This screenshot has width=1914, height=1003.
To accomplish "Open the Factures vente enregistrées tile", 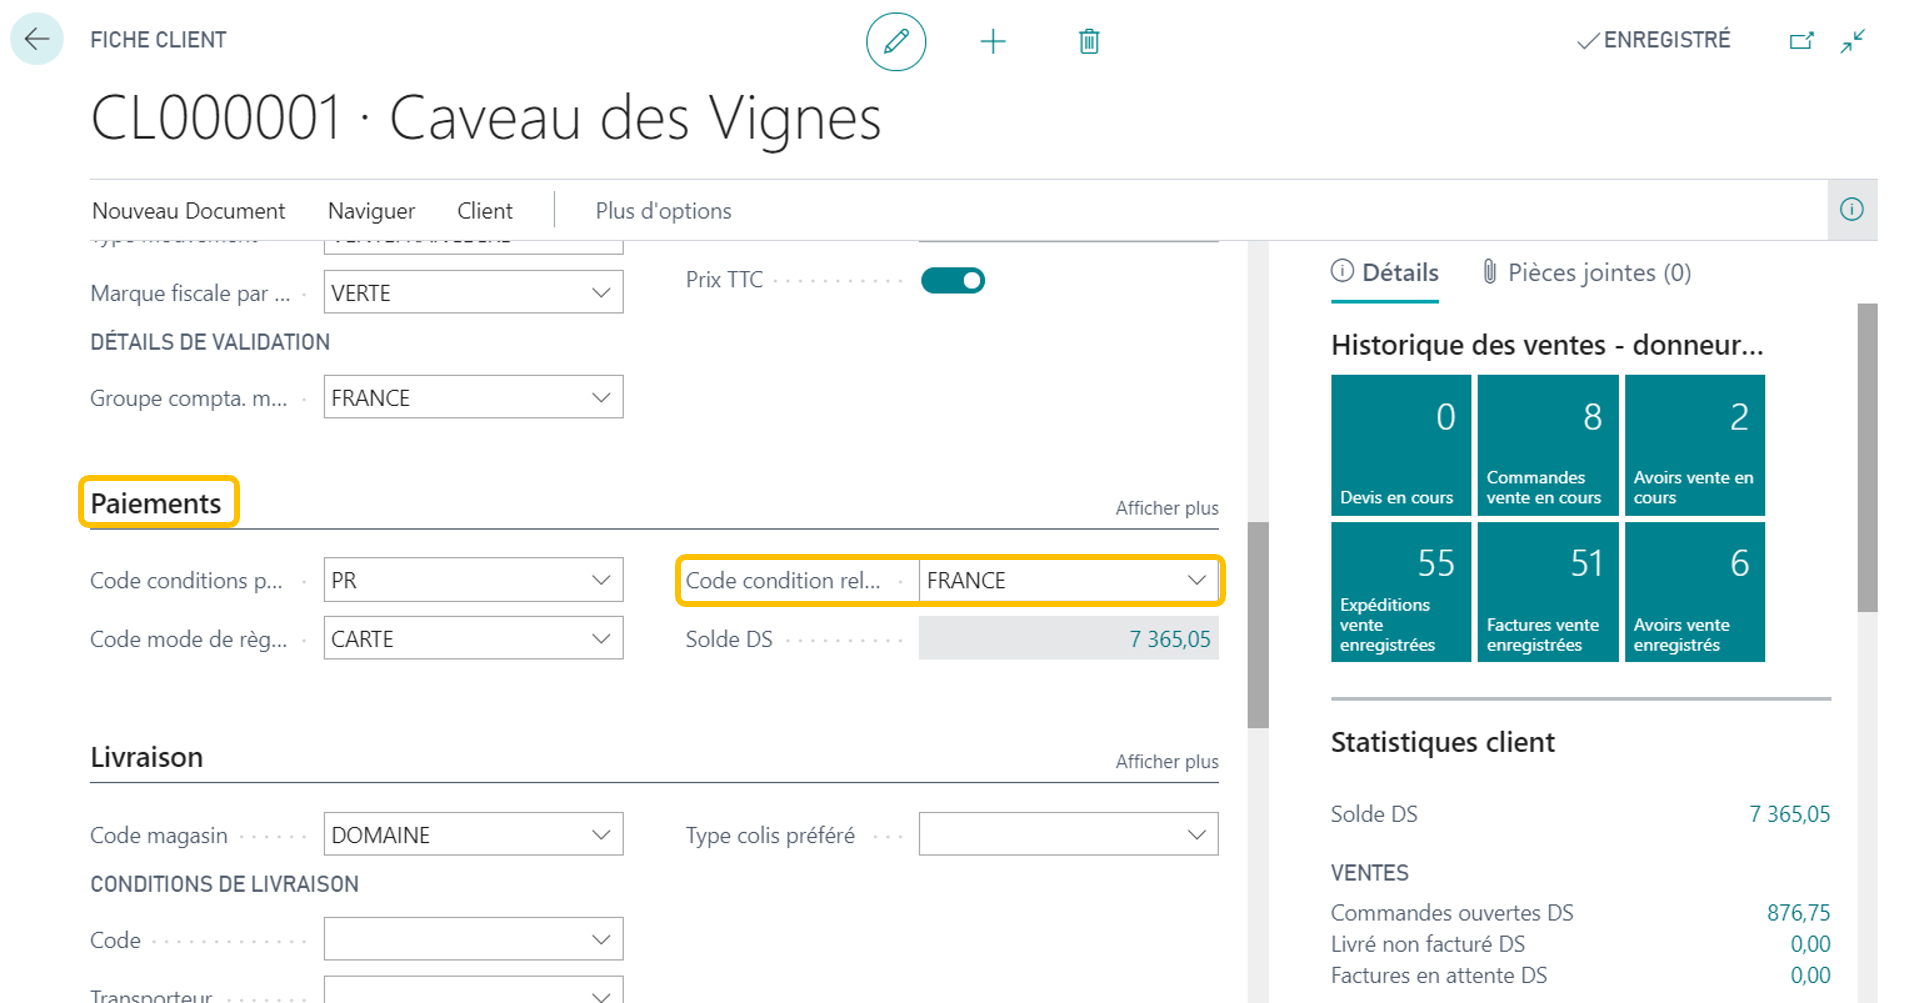I will click(1547, 592).
